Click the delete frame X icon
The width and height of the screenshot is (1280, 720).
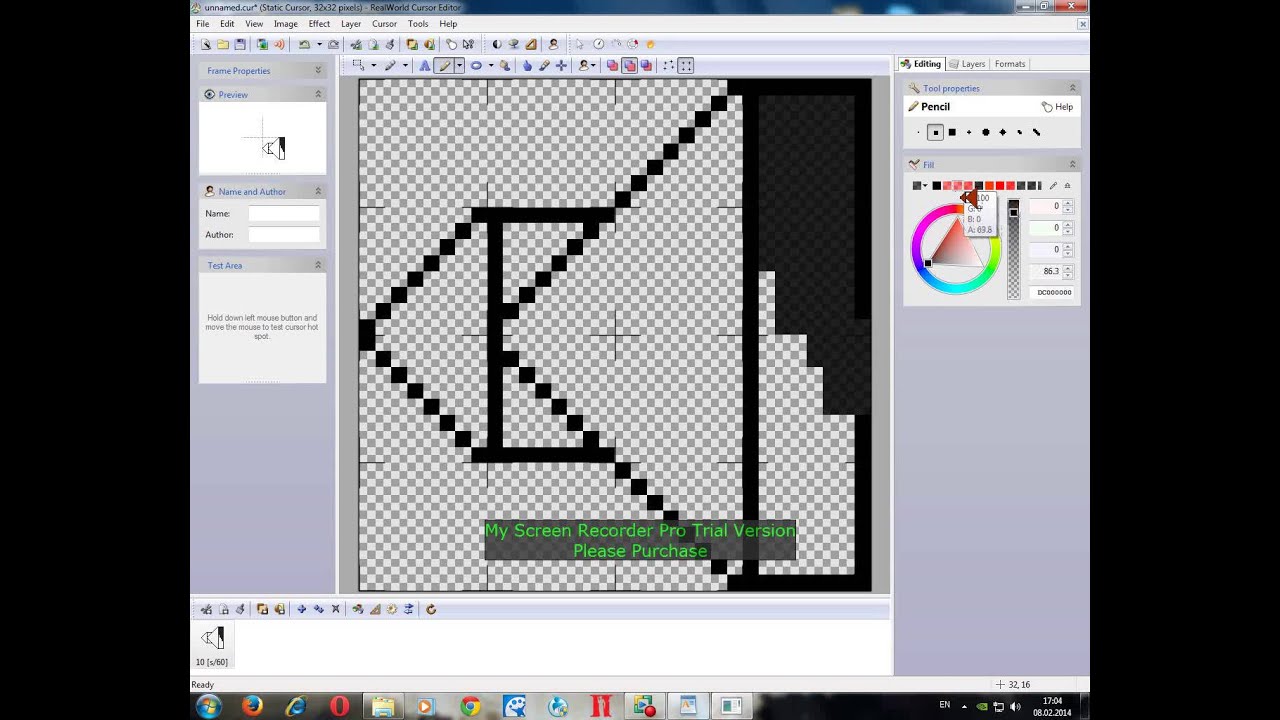tap(335, 609)
